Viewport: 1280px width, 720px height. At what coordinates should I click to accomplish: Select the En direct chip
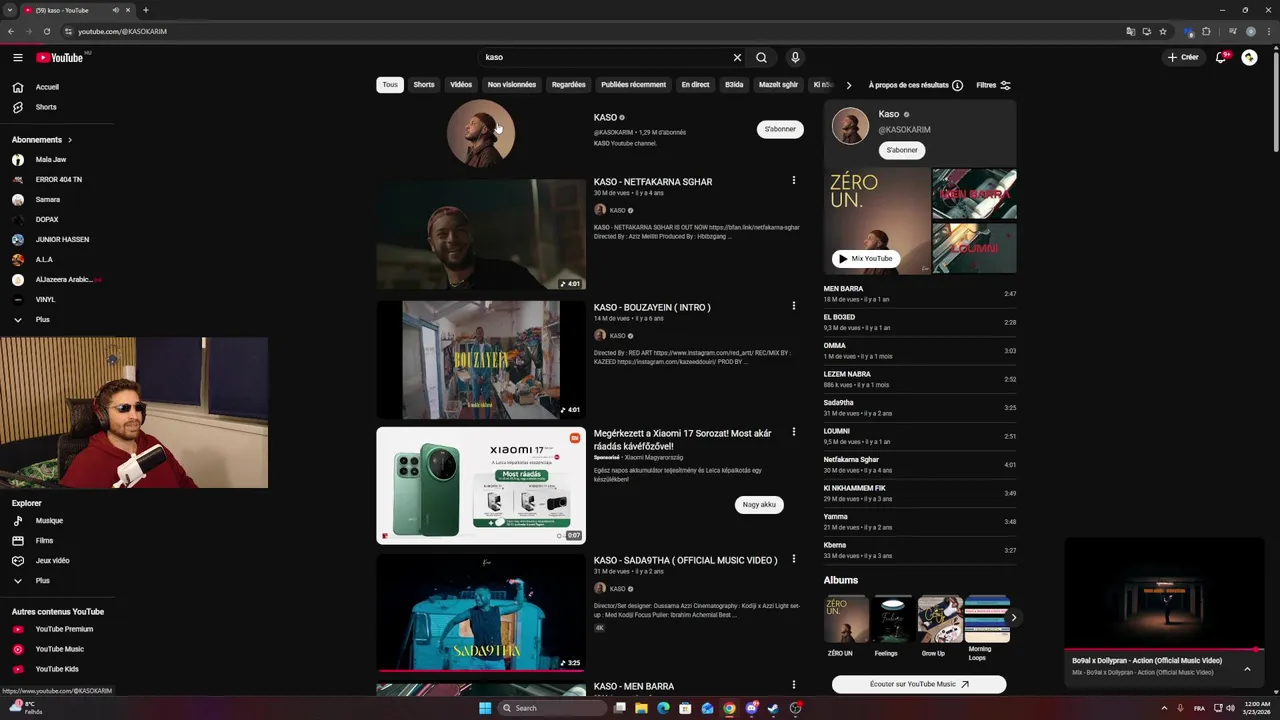[695, 85]
